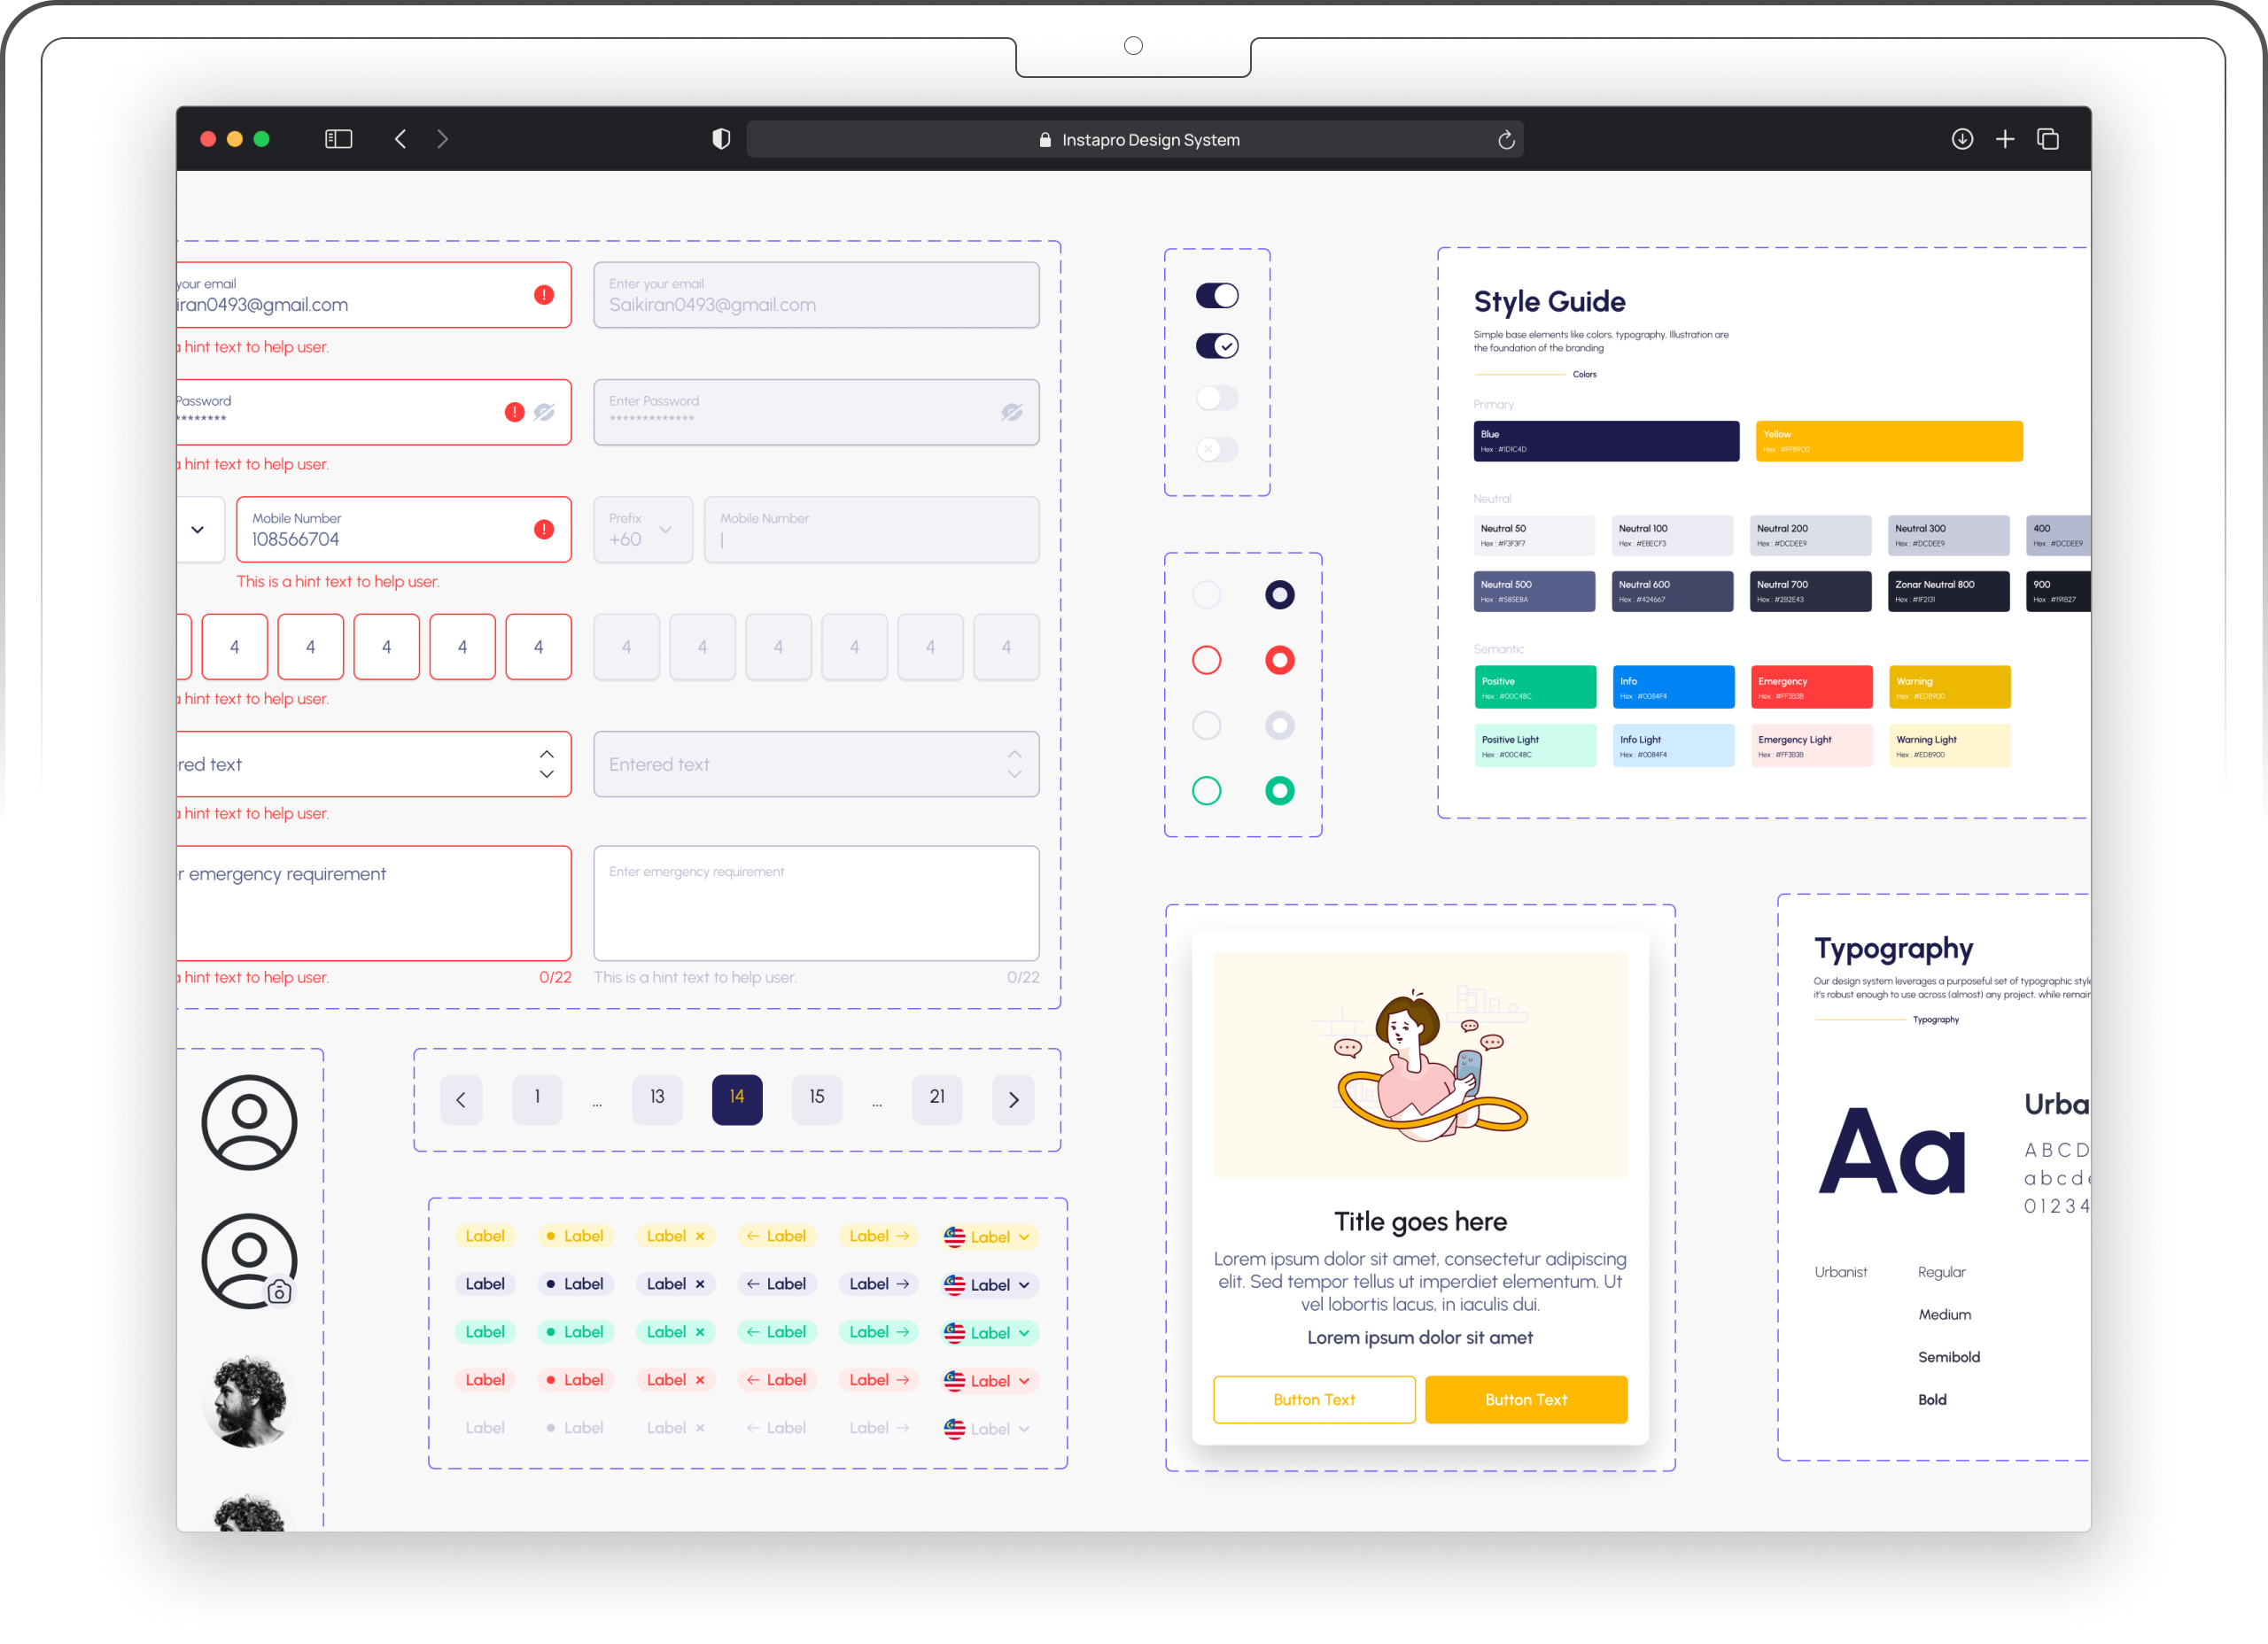This screenshot has width=2268, height=1644.
Task: Click the new tab plus icon
Action: [2005, 139]
